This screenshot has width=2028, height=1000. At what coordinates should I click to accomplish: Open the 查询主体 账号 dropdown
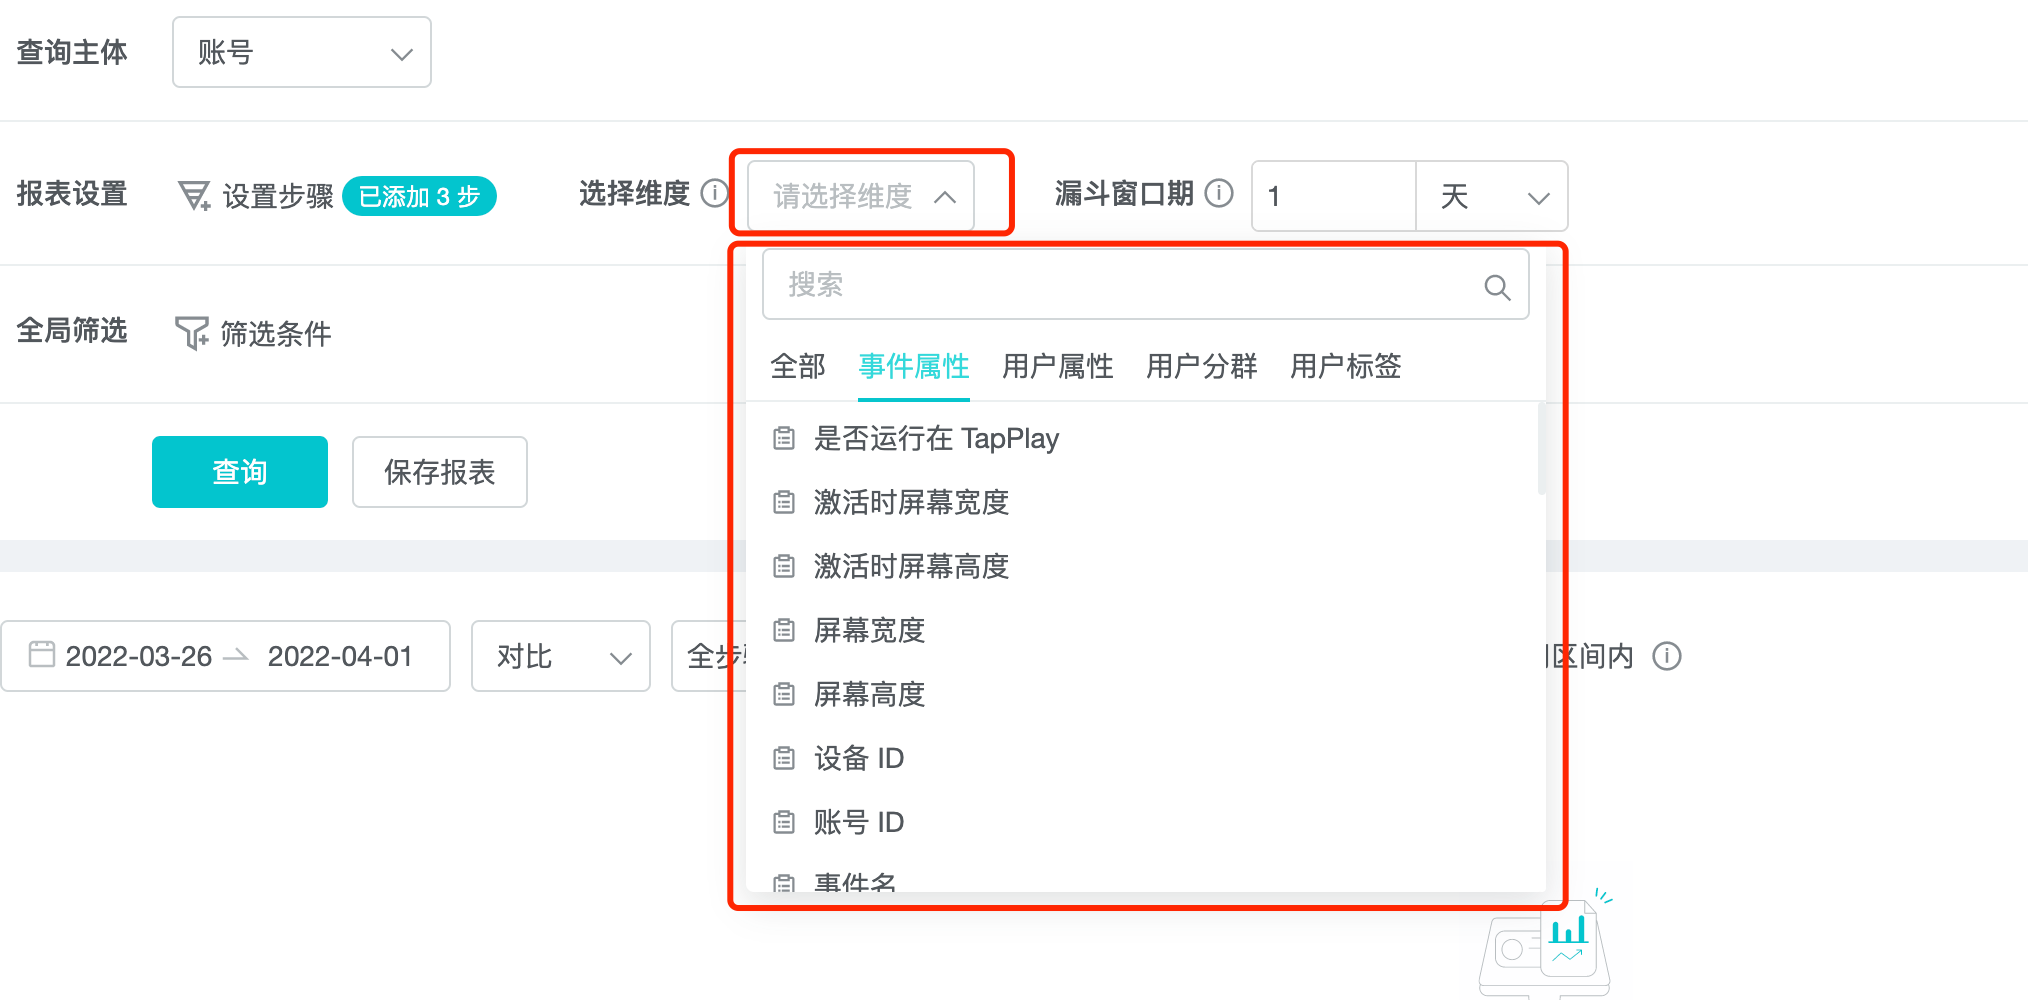point(301,52)
